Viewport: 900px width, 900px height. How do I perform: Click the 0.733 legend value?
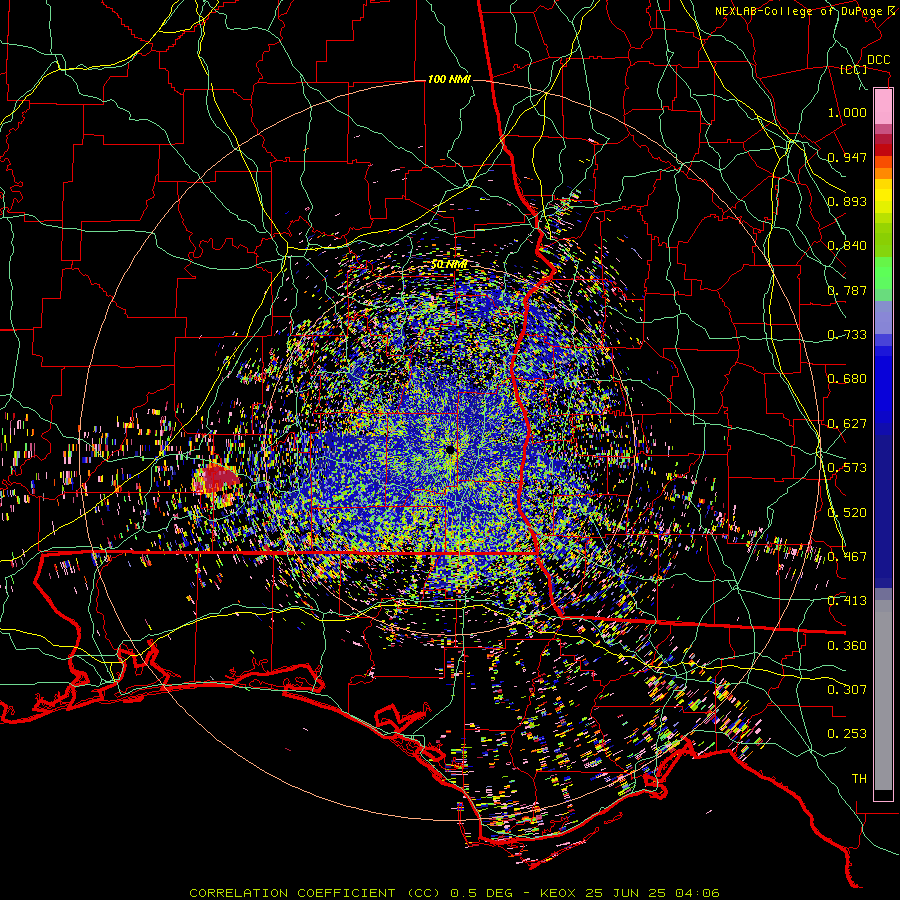[x=847, y=335]
